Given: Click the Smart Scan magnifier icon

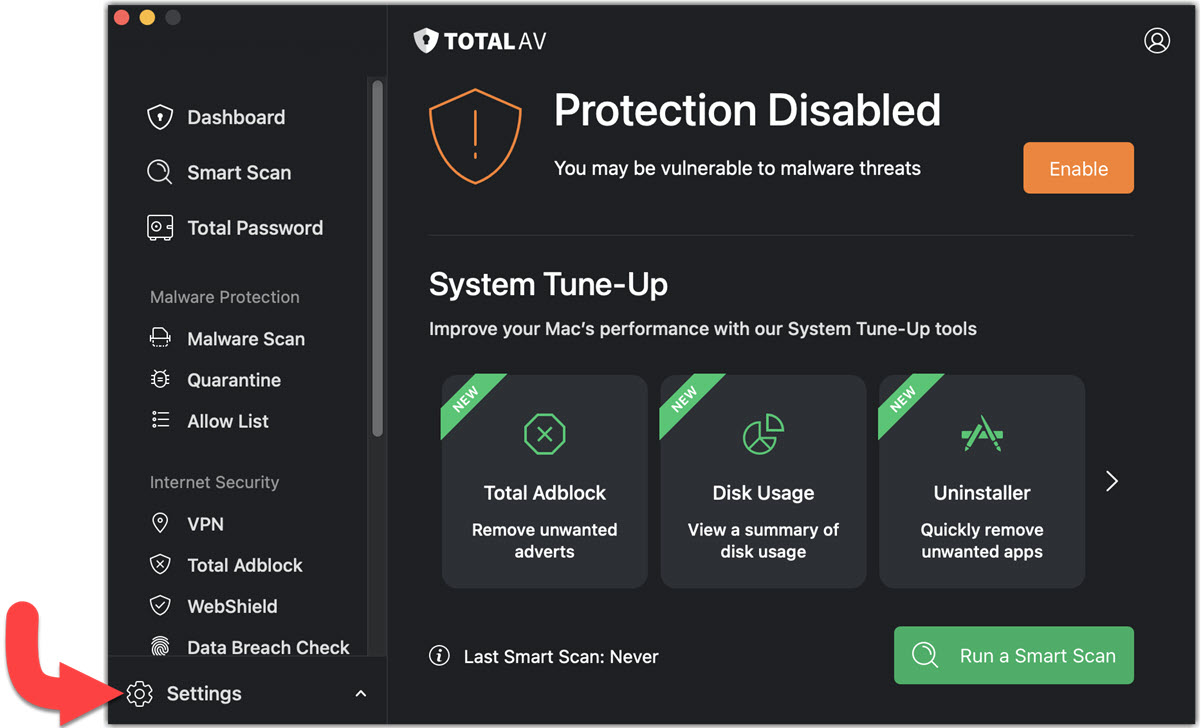Looking at the screenshot, I should [160, 172].
